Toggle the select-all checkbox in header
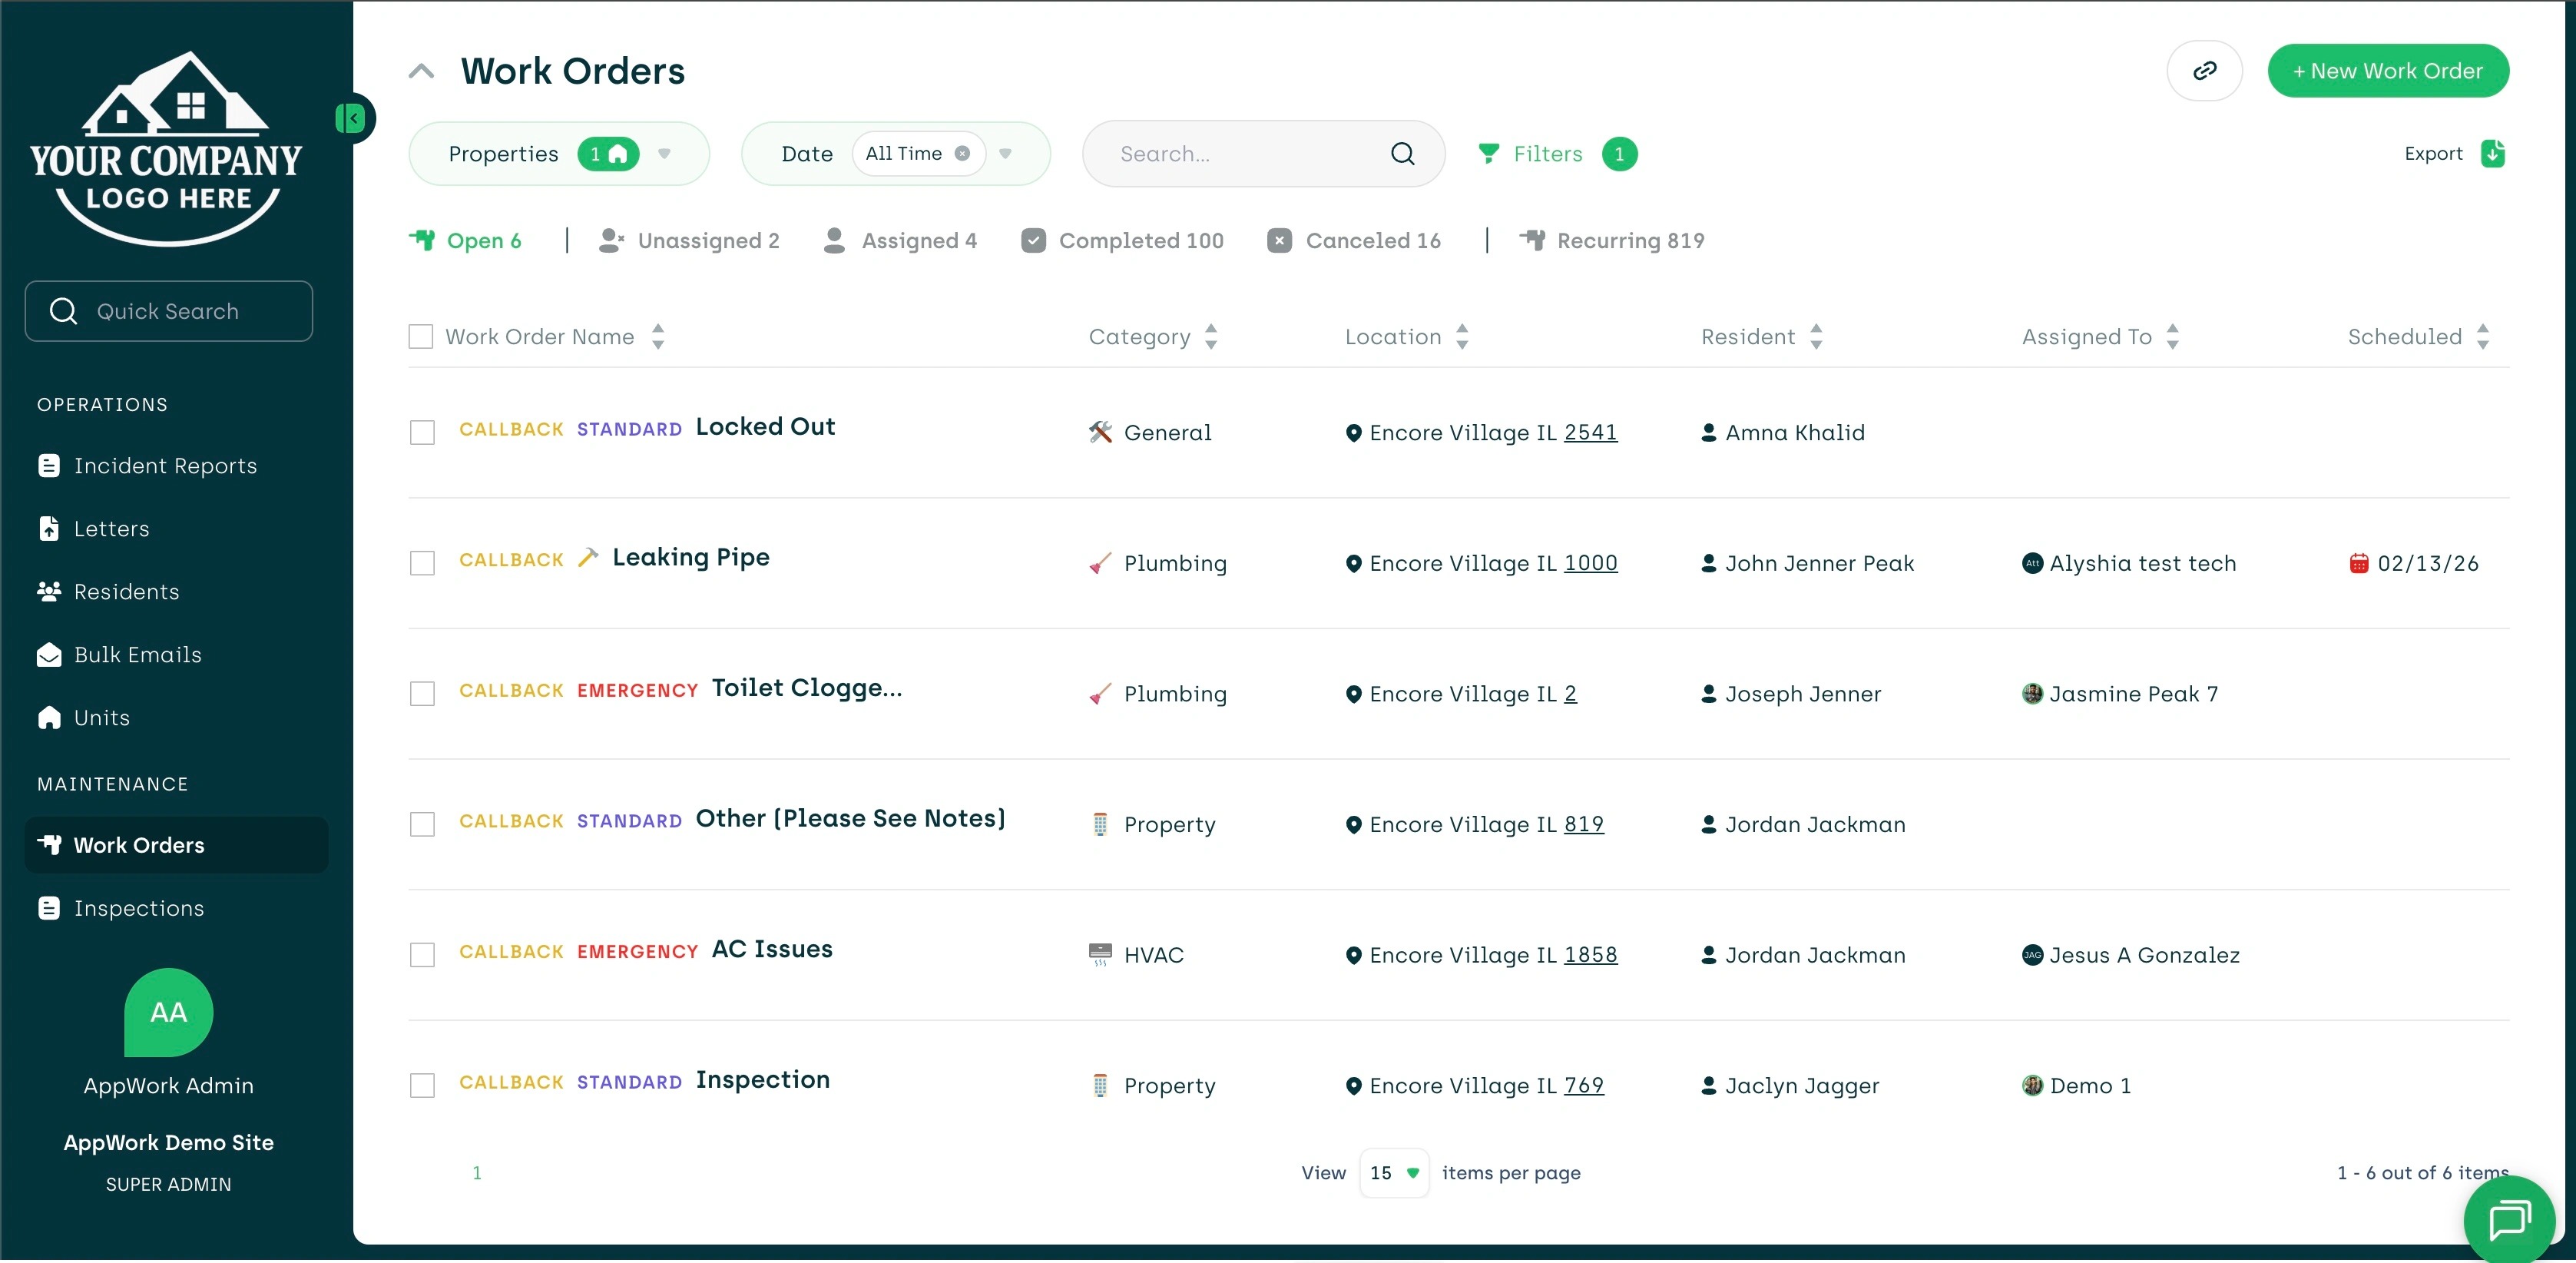2576x1263 pixels. [x=421, y=337]
